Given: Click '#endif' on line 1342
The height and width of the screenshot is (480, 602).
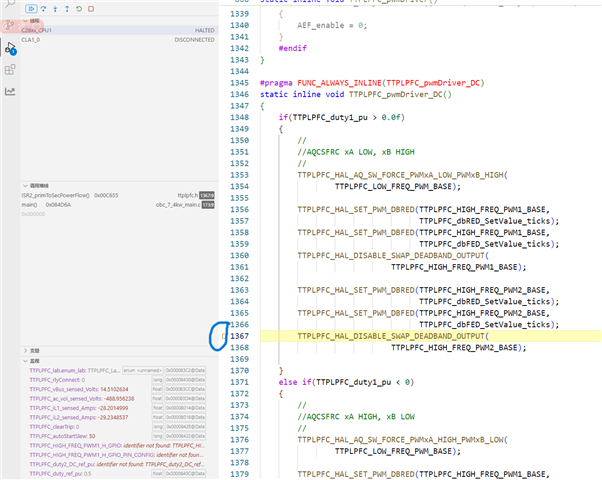Looking at the screenshot, I should click(x=293, y=48).
